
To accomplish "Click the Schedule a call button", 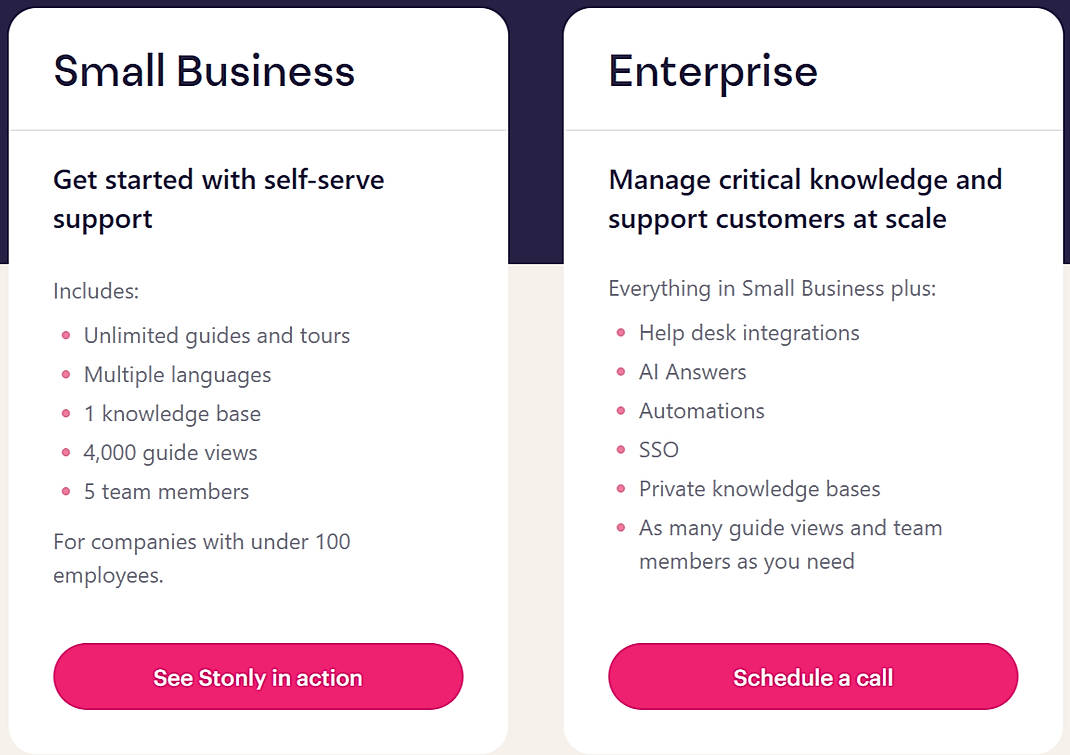I will click(x=812, y=677).
